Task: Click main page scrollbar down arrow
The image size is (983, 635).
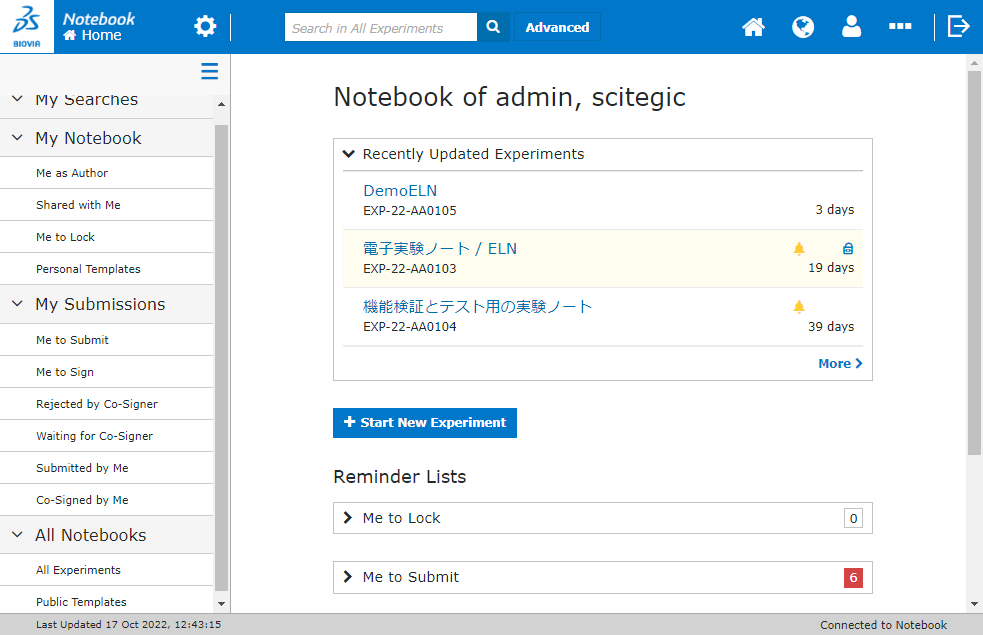Action: click(x=974, y=604)
